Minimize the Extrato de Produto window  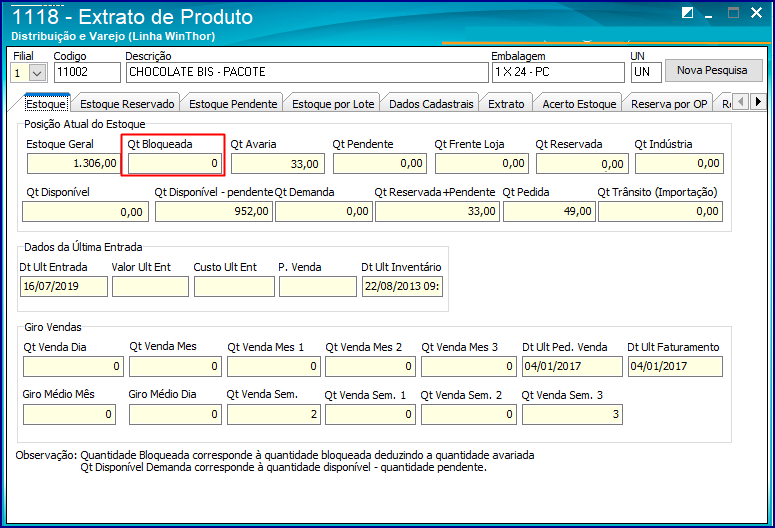click(x=709, y=15)
